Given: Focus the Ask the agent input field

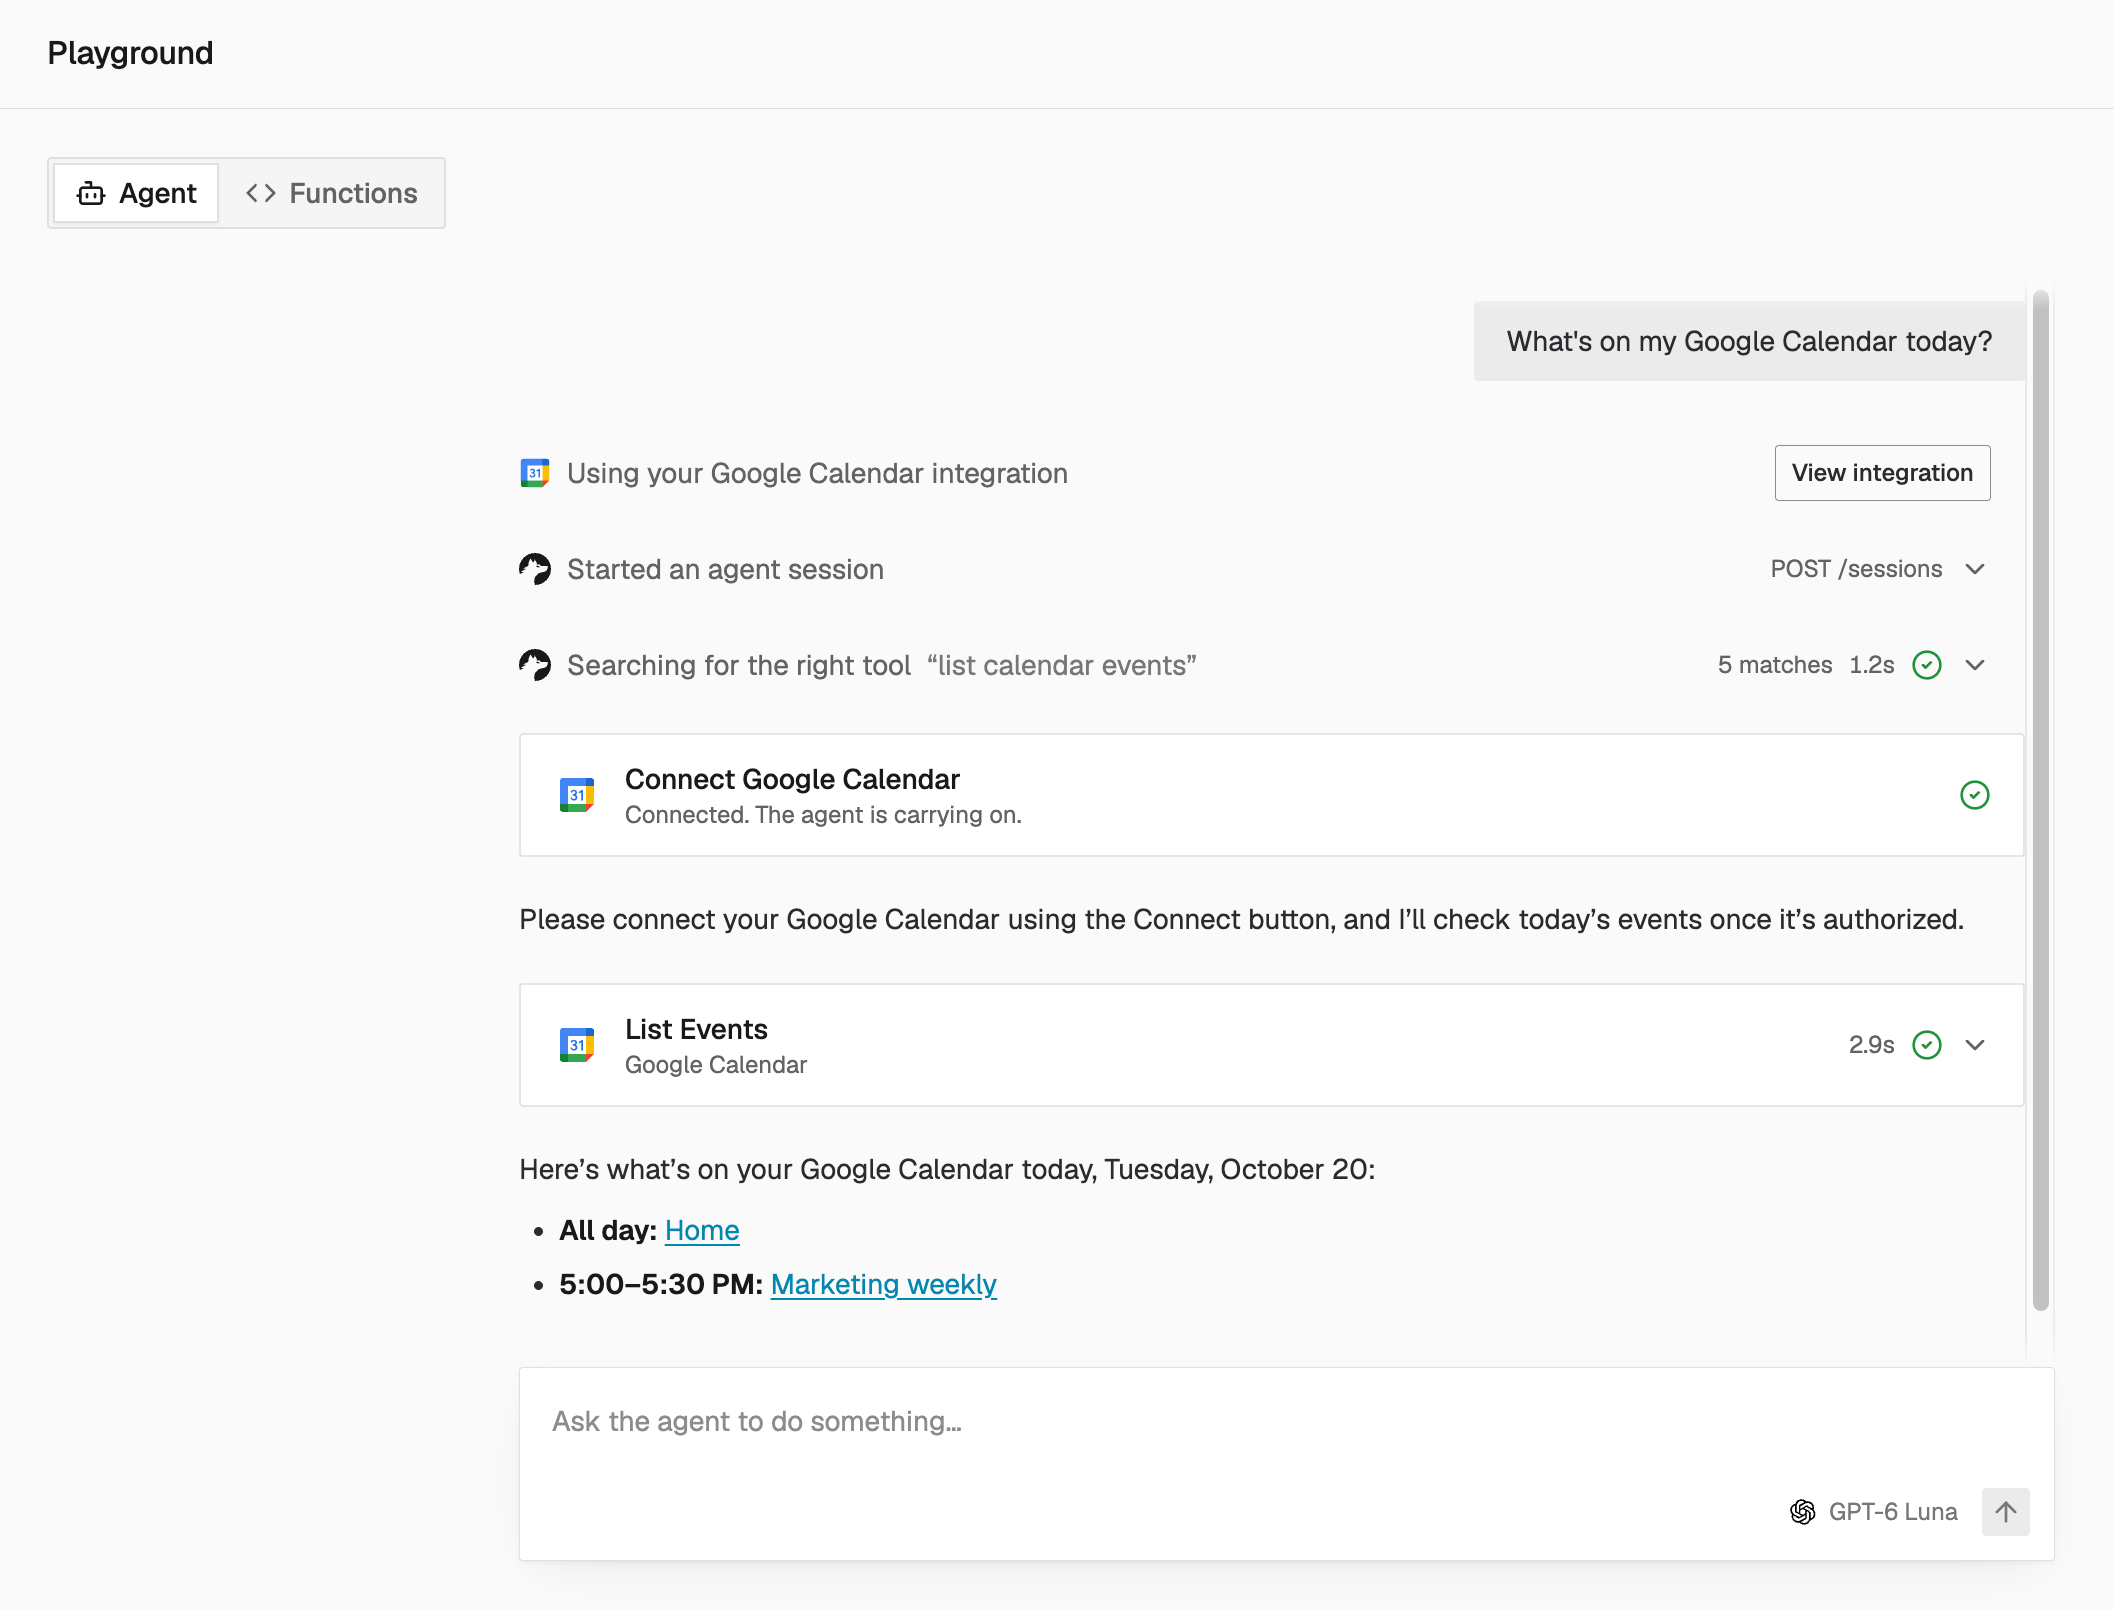Looking at the screenshot, I should click(1286, 1421).
